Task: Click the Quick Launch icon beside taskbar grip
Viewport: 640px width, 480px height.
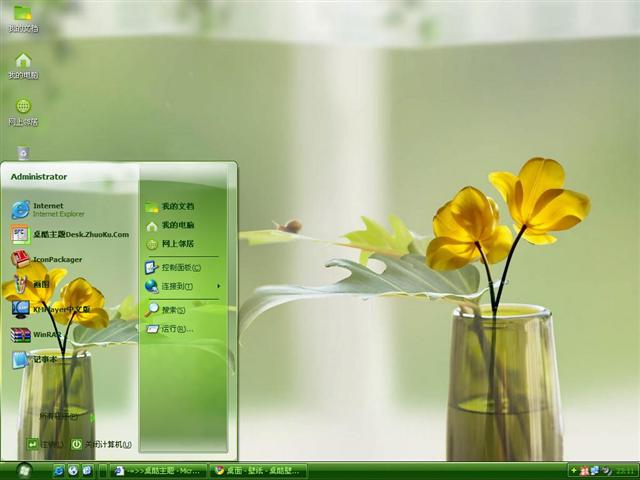Action: coord(87,471)
